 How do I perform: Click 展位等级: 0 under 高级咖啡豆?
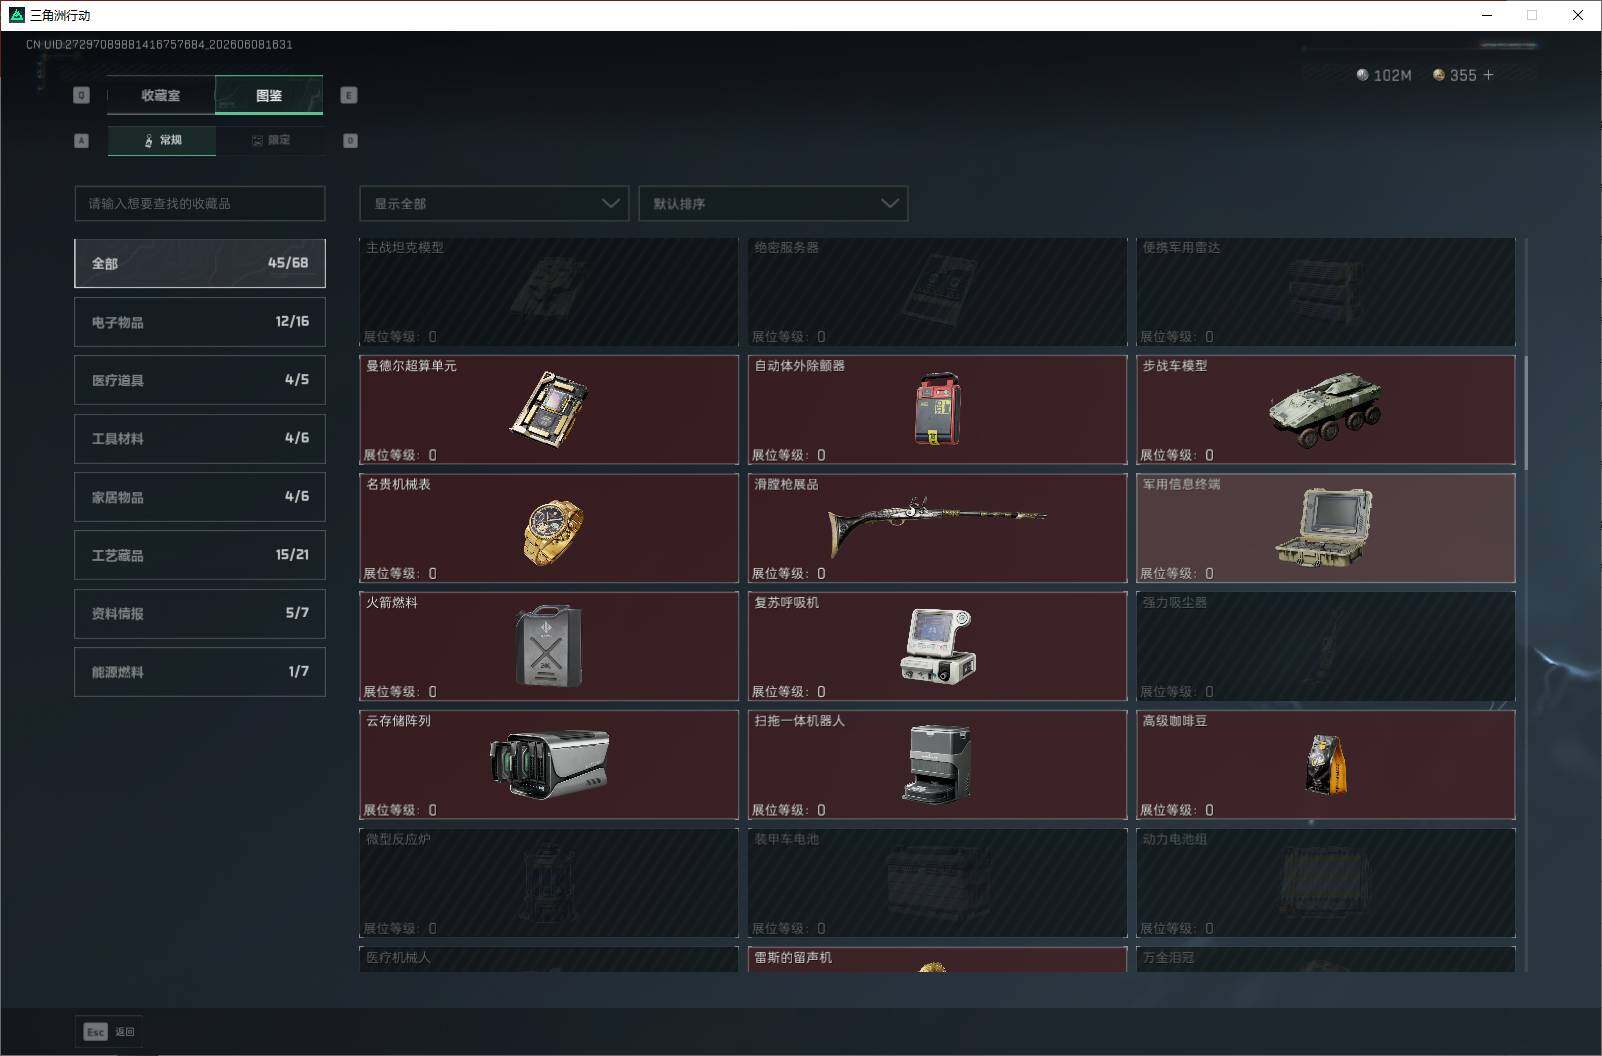point(1177,810)
